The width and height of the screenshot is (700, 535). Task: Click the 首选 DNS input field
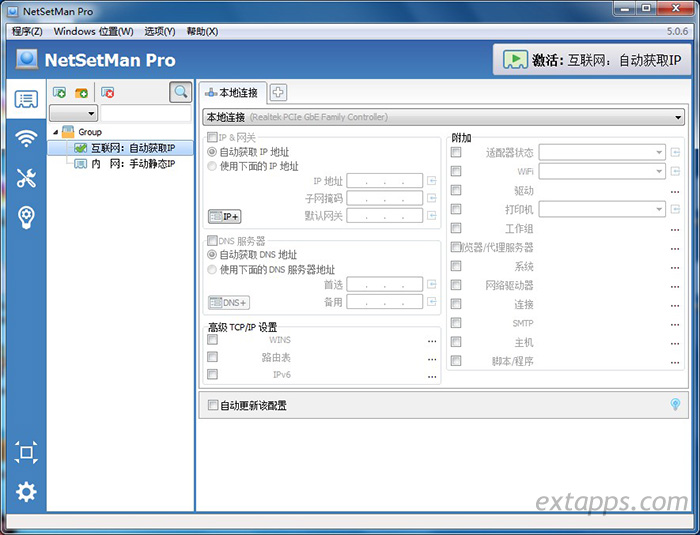385,284
